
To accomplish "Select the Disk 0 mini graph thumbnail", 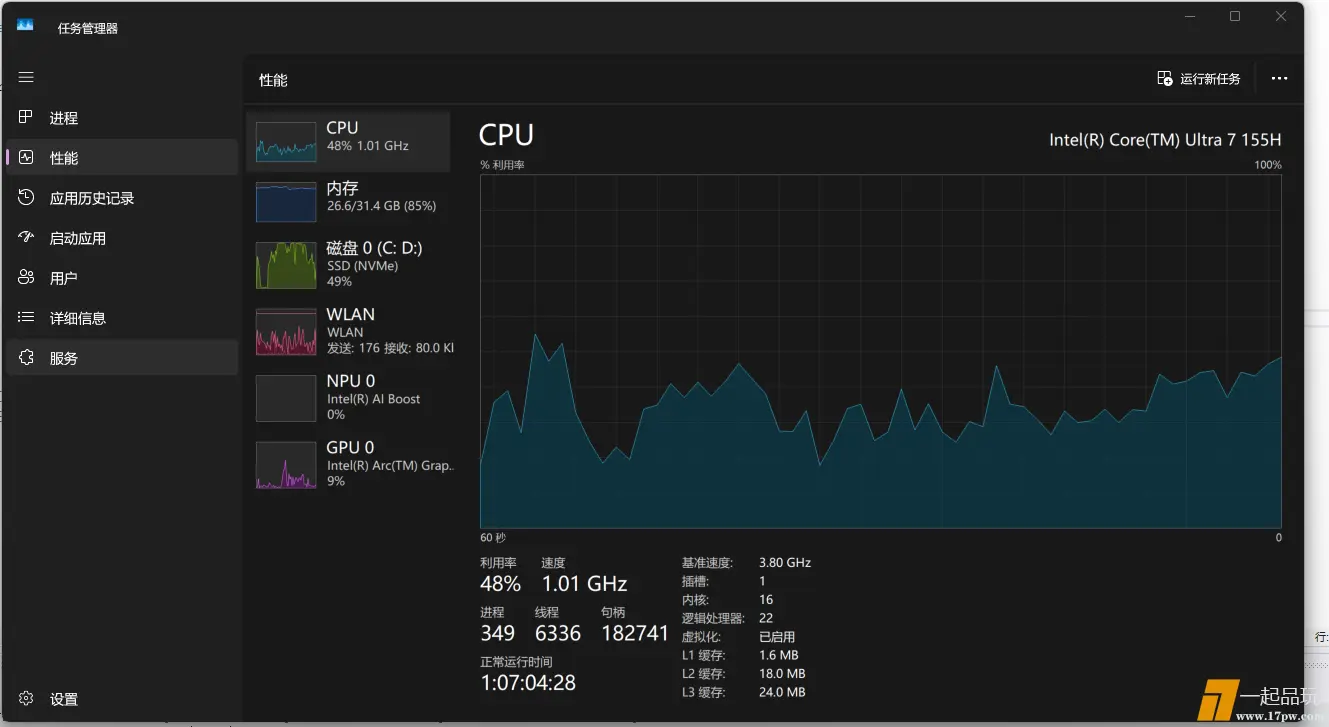I will (287, 265).
